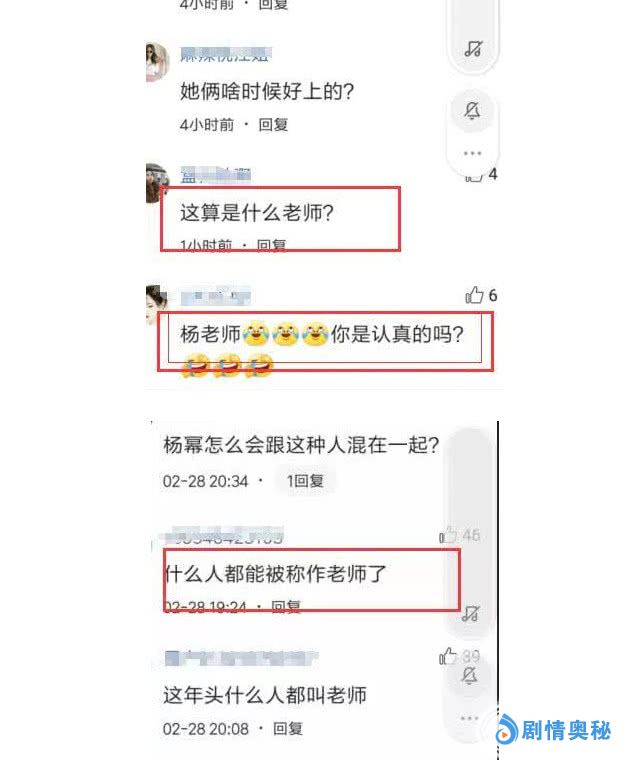Open the avatar beside 这算是什么老师 comment
The height and width of the screenshot is (760, 639).
click(157, 183)
